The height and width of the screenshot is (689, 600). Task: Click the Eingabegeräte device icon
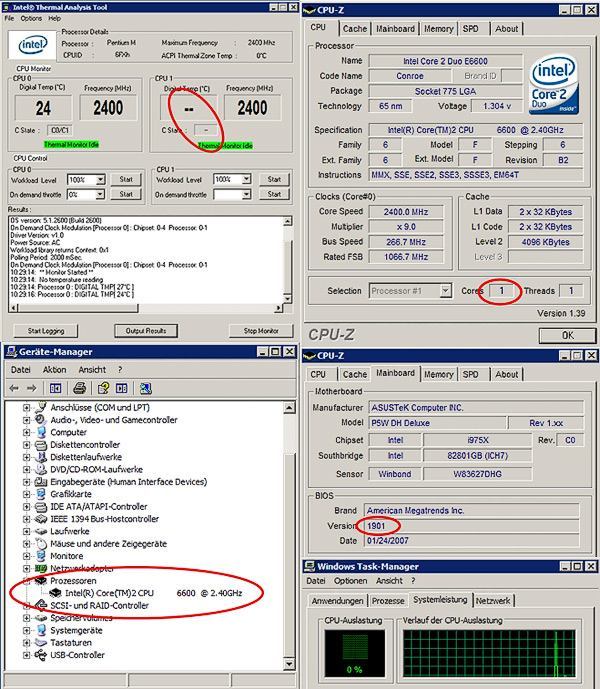coord(41,482)
